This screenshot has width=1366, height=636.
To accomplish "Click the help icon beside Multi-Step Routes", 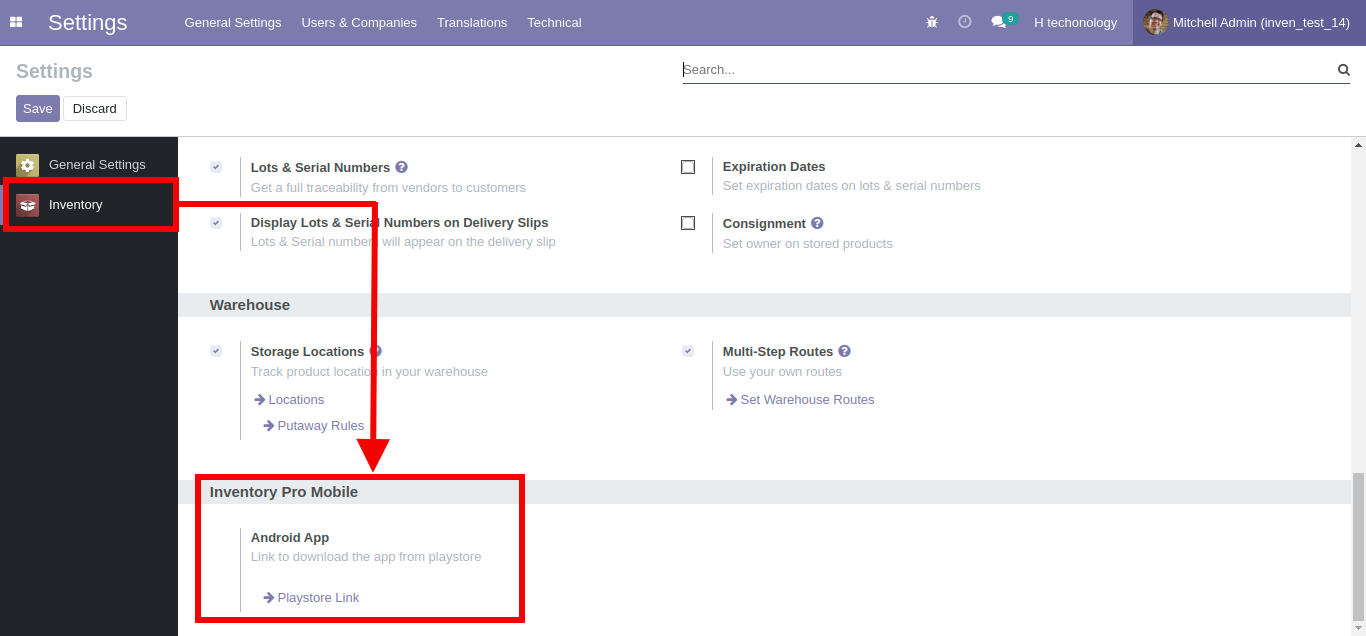I will [x=843, y=351].
